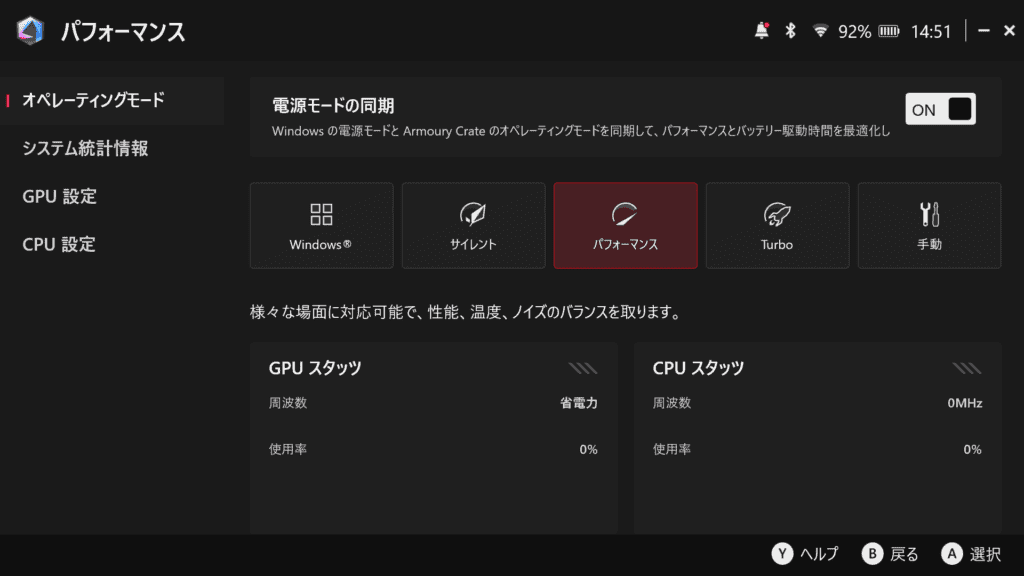Click the striped icon in GPU スタッツ panel
The height and width of the screenshot is (576, 1024).
pos(583,368)
